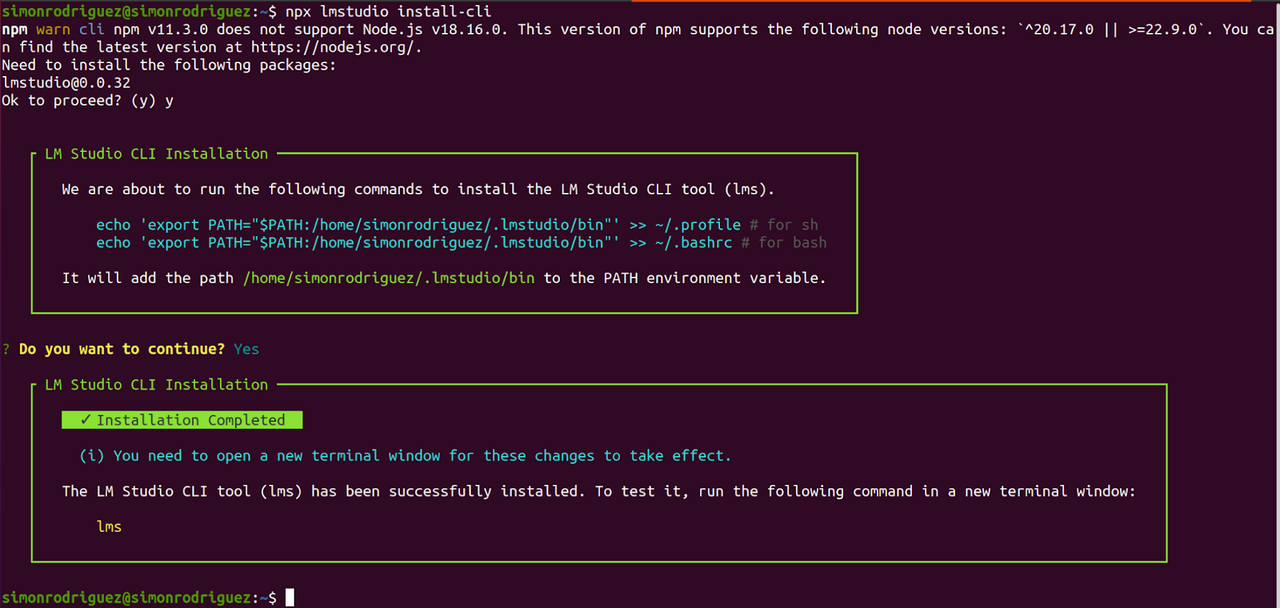Click the green Installation Completed badge
This screenshot has height=608, width=1280.
click(x=182, y=420)
